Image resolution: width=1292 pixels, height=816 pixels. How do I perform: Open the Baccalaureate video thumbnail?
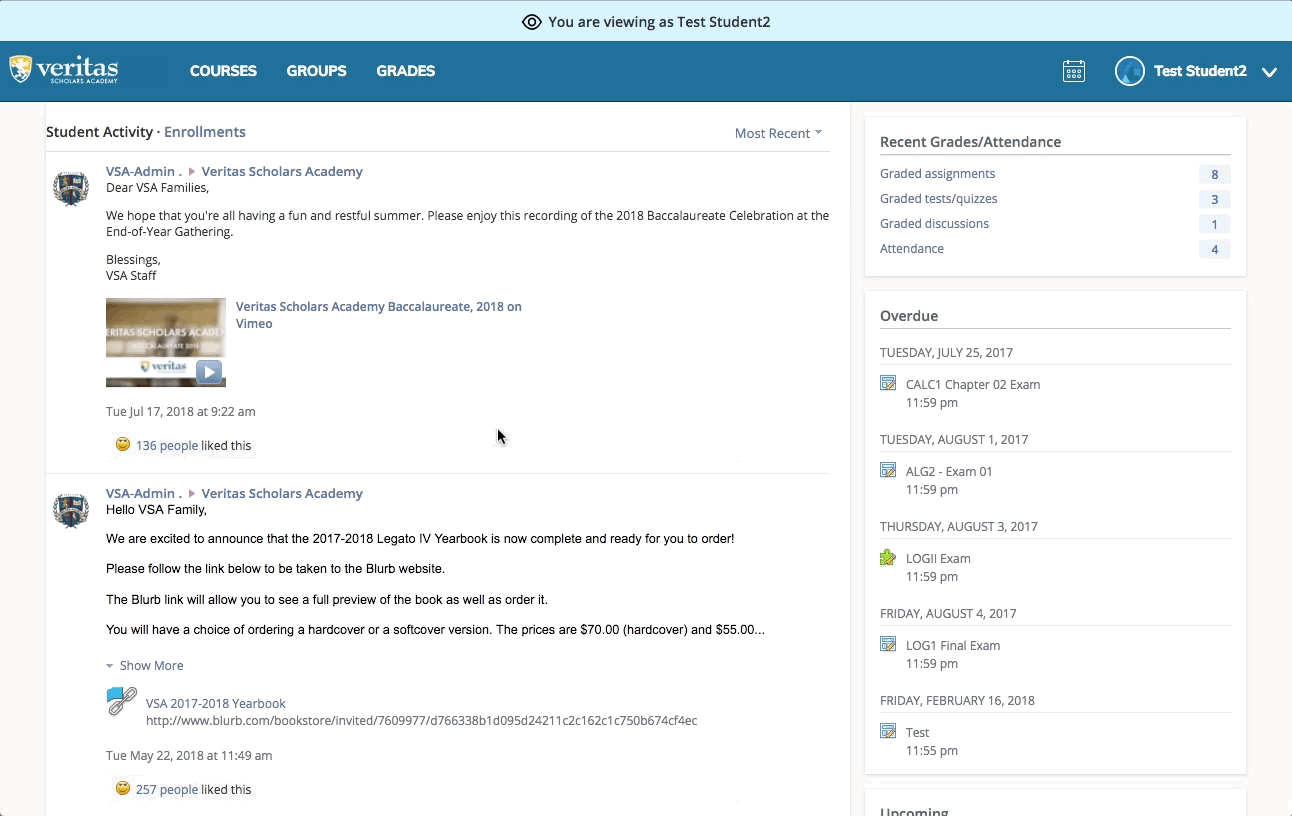[166, 342]
